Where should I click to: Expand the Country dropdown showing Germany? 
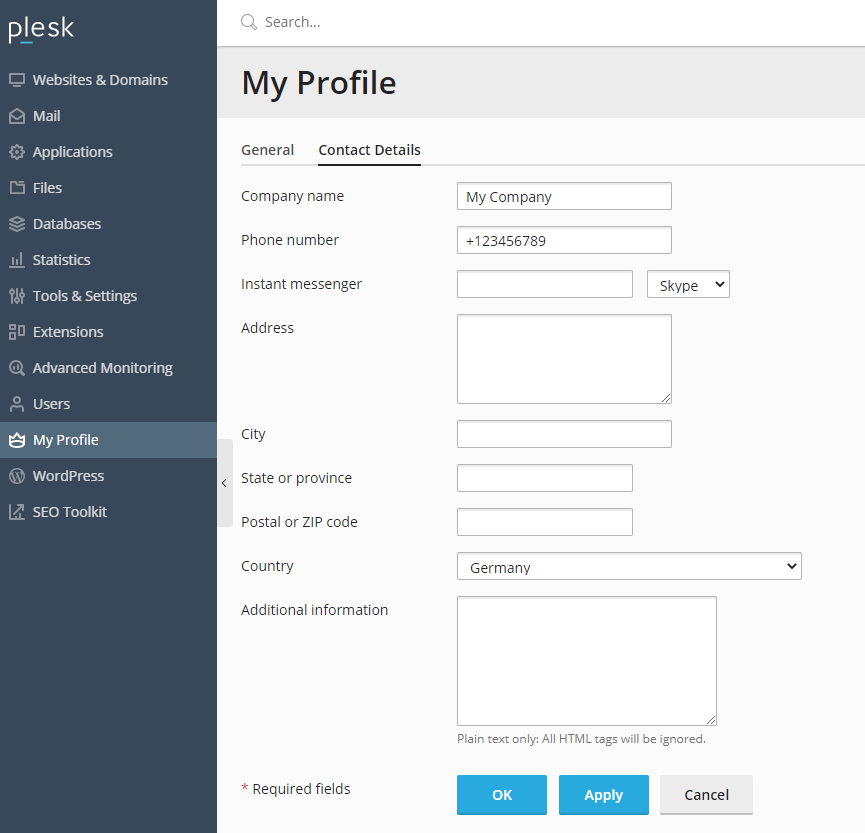[629, 567]
